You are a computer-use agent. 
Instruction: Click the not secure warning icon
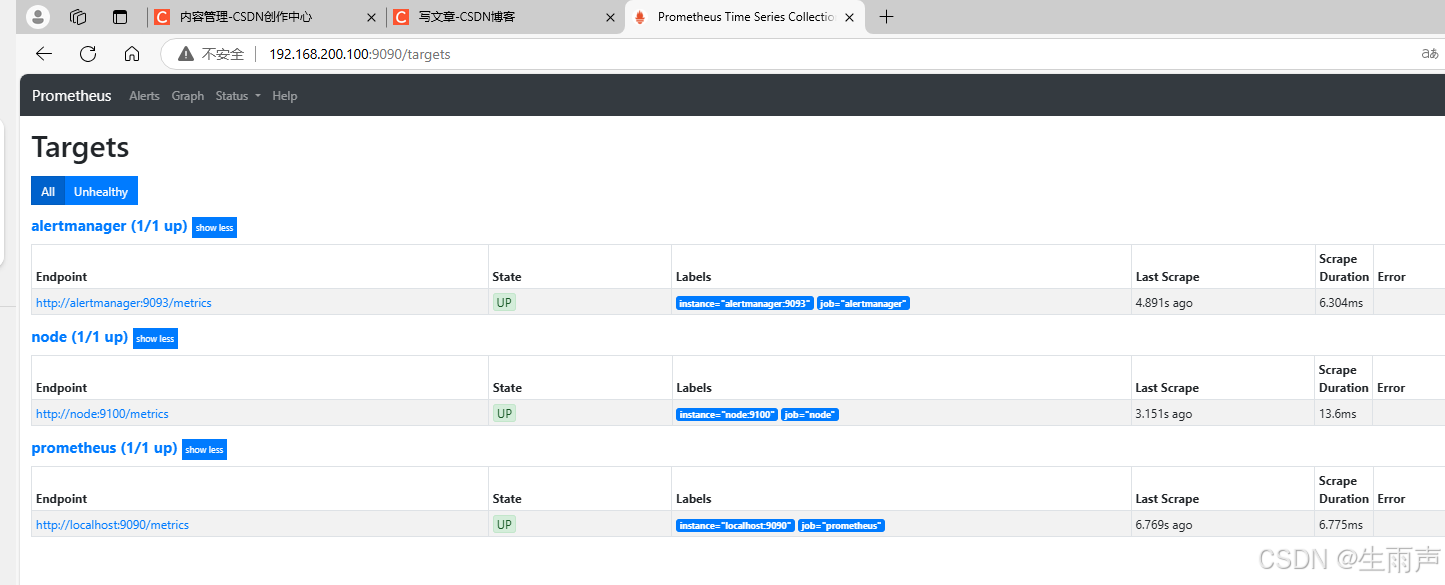click(x=186, y=54)
